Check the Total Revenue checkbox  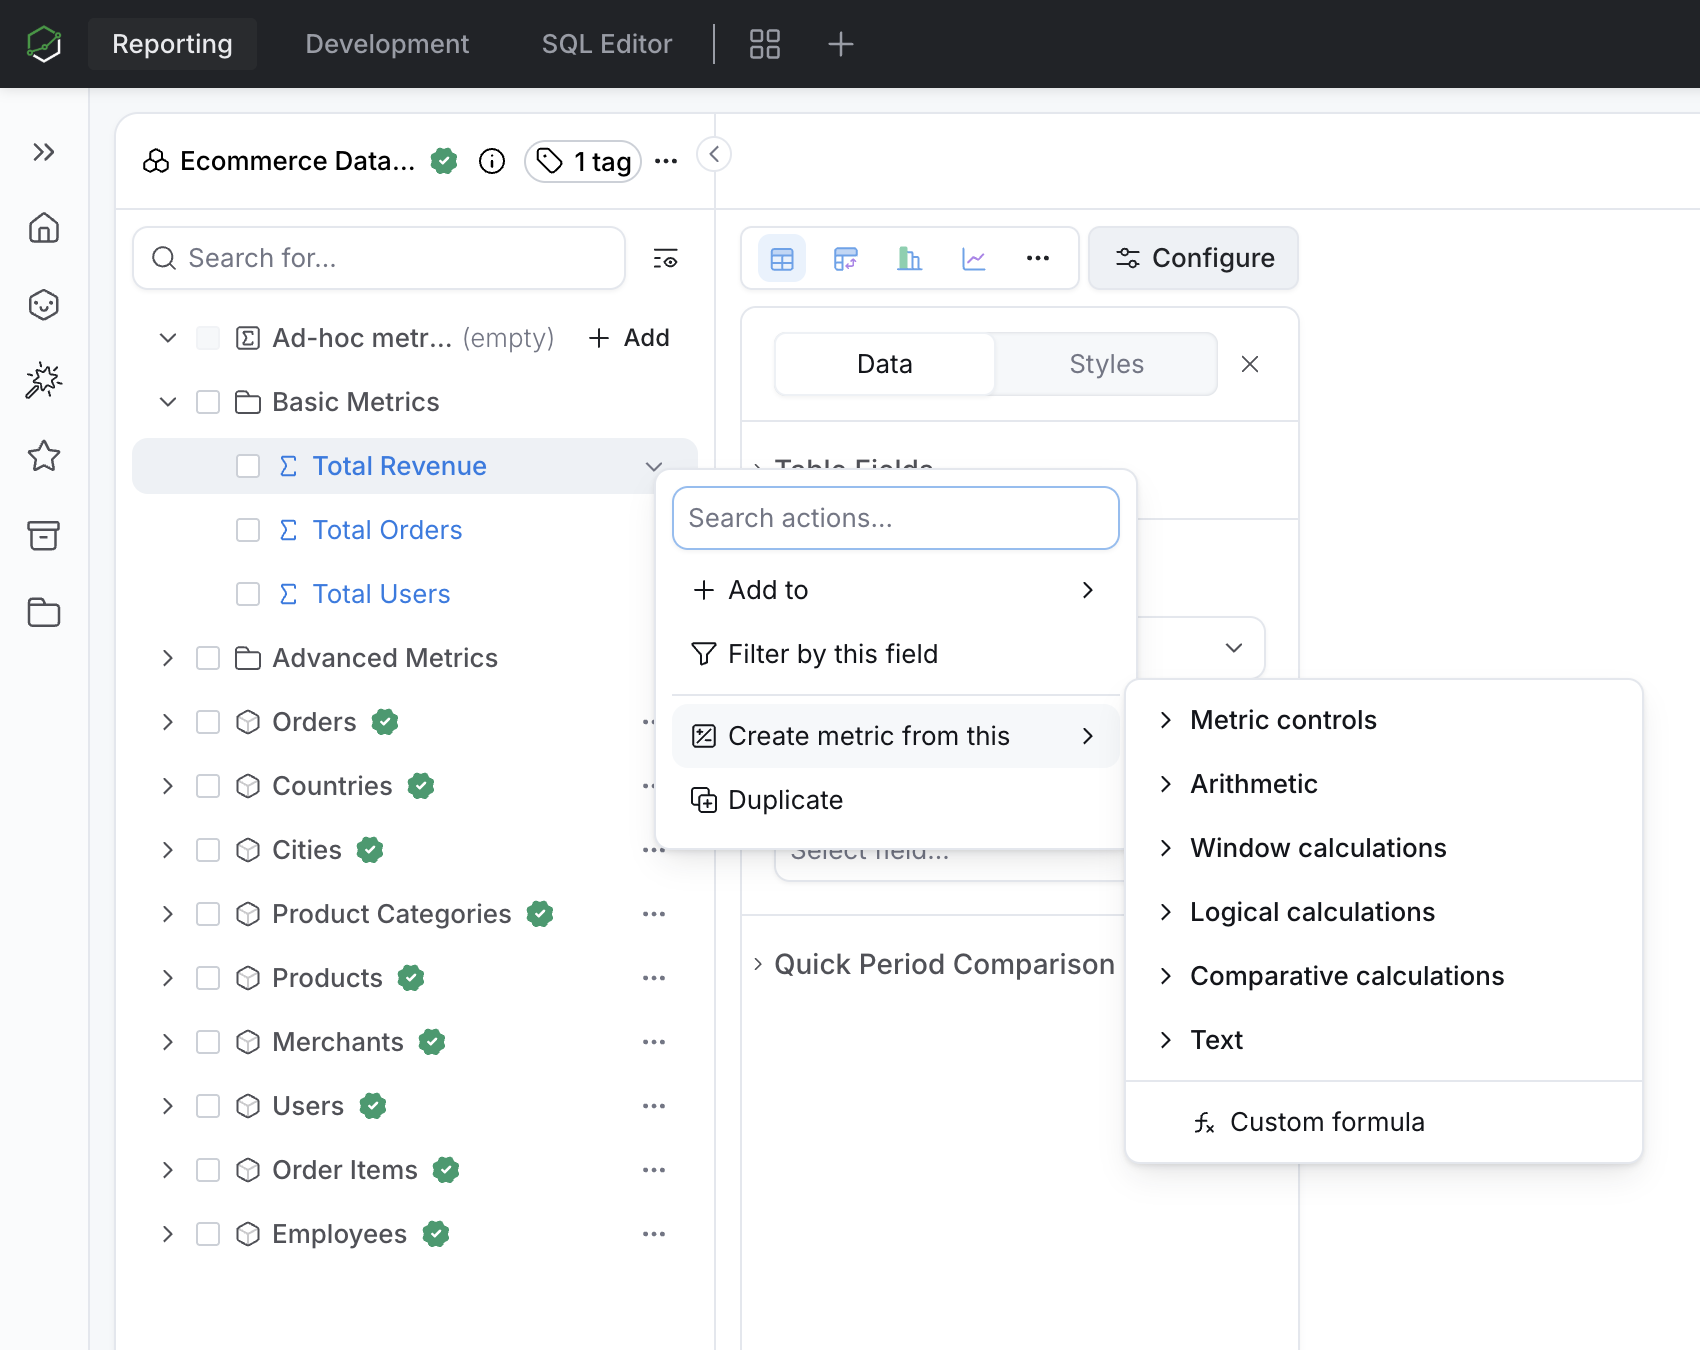click(248, 466)
